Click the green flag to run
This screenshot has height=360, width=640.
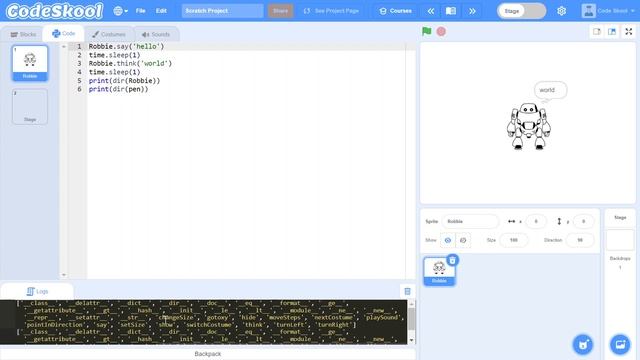point(427,31)
